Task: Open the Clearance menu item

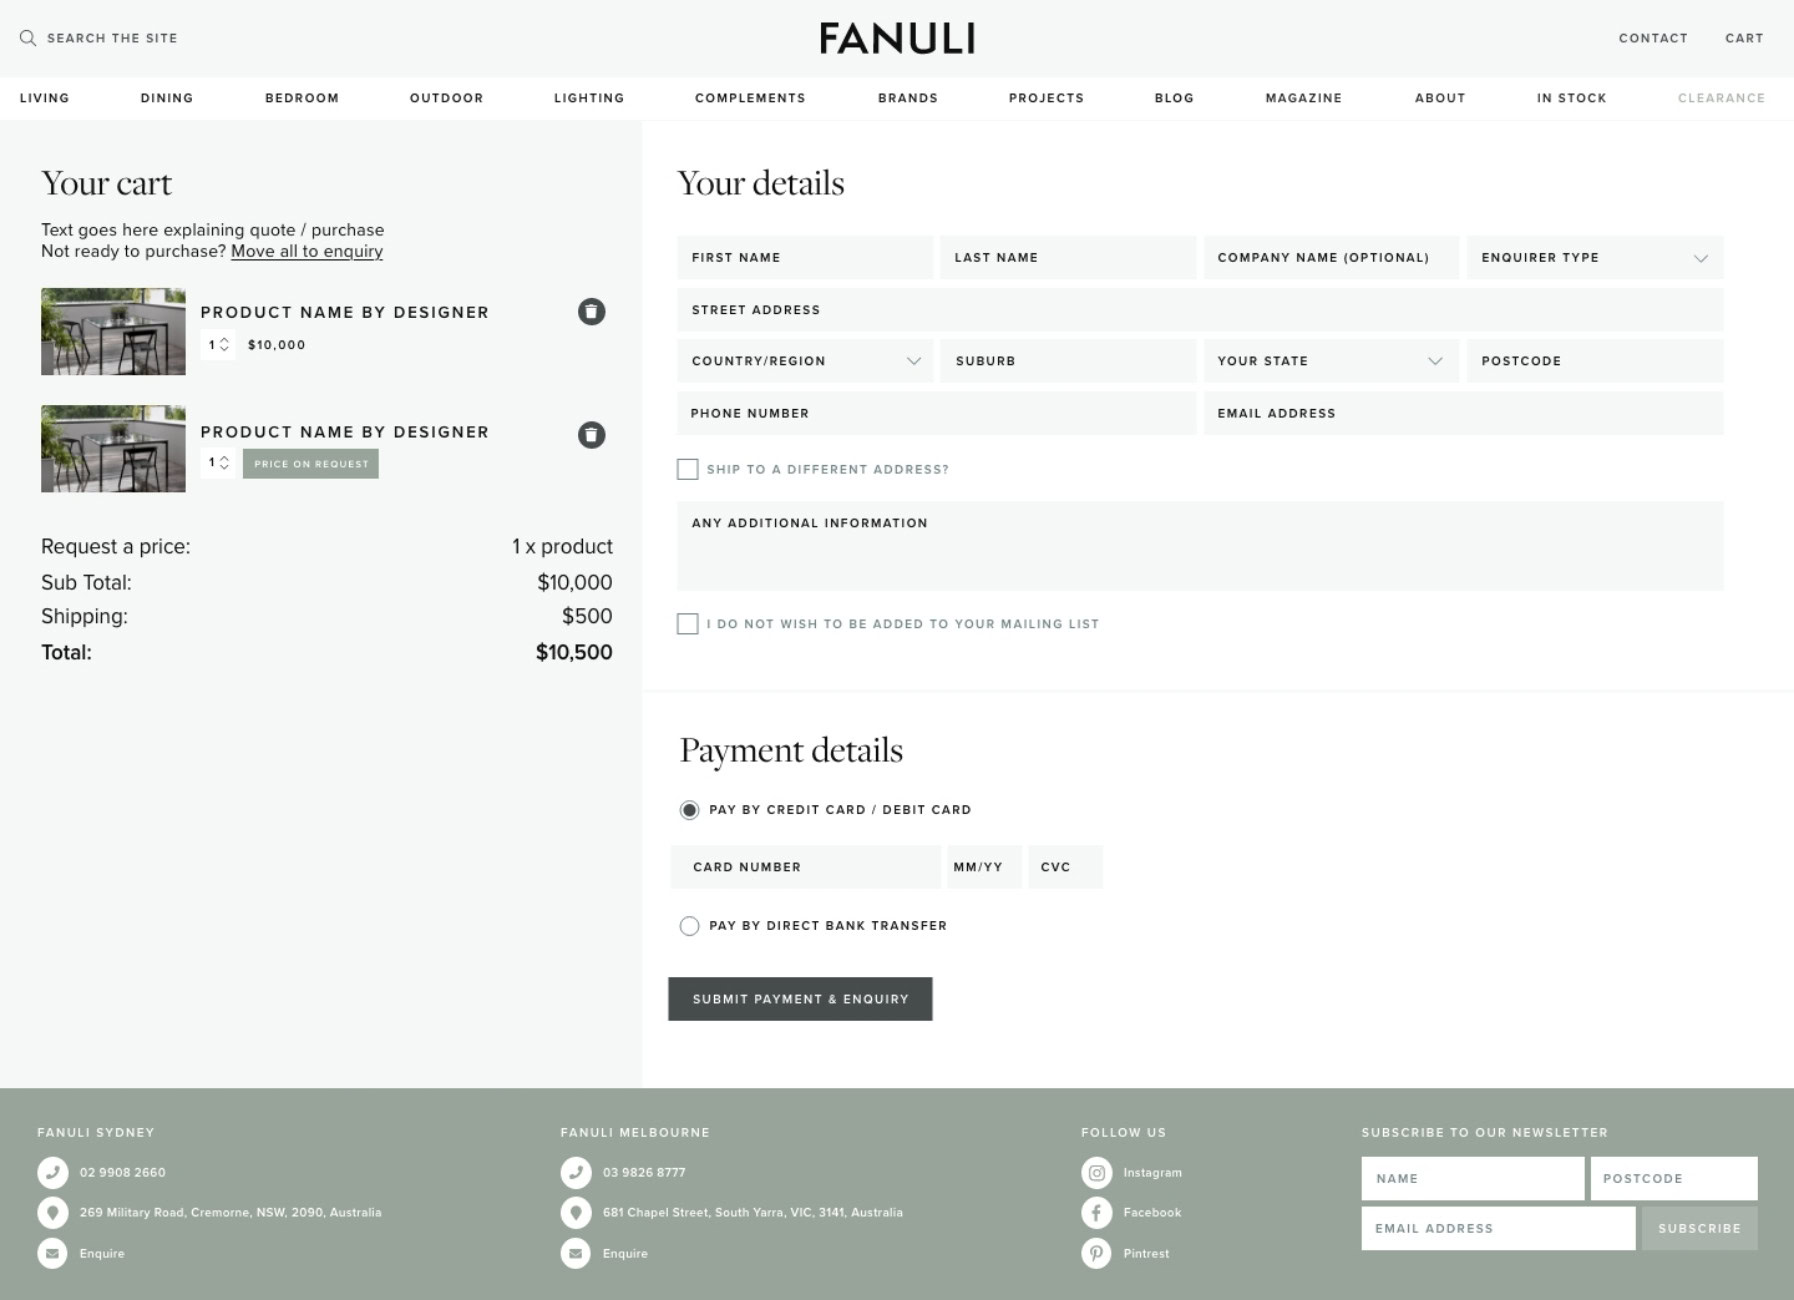Action: pos(1721,98)
